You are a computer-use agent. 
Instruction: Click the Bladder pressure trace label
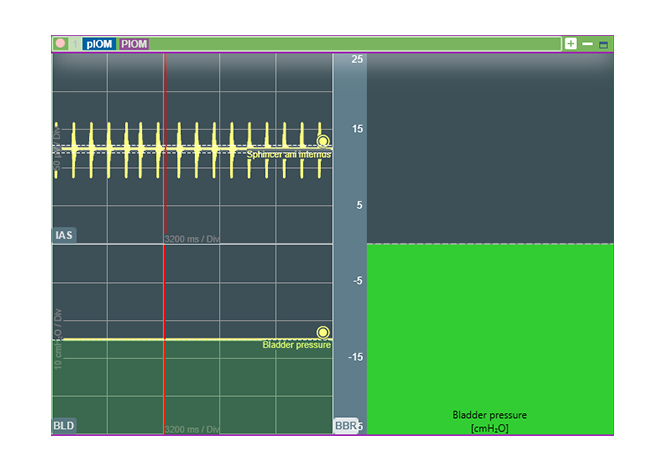click(296, 345)
